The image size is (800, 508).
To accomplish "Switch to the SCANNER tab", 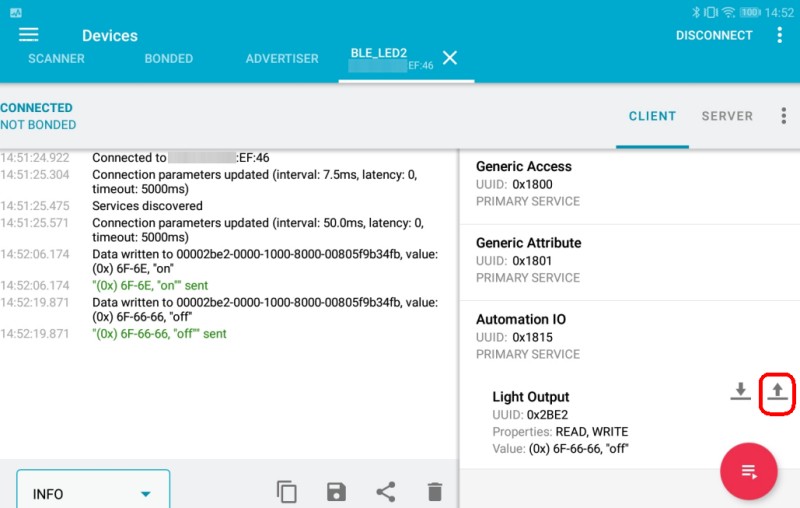I will point(56,59).
